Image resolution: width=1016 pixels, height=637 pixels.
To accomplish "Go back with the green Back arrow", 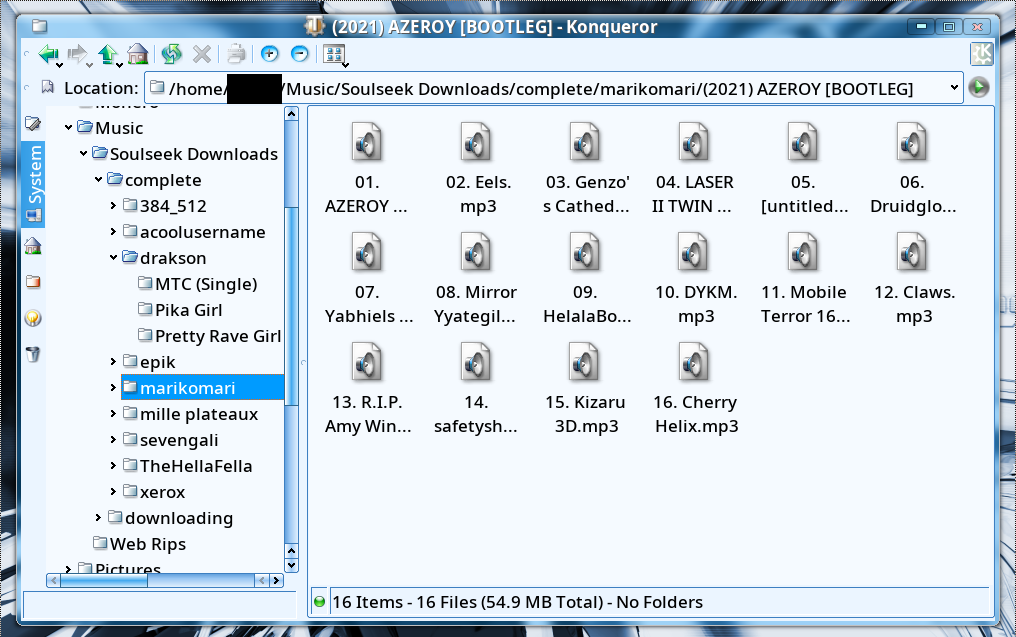I will pos(48,54).
